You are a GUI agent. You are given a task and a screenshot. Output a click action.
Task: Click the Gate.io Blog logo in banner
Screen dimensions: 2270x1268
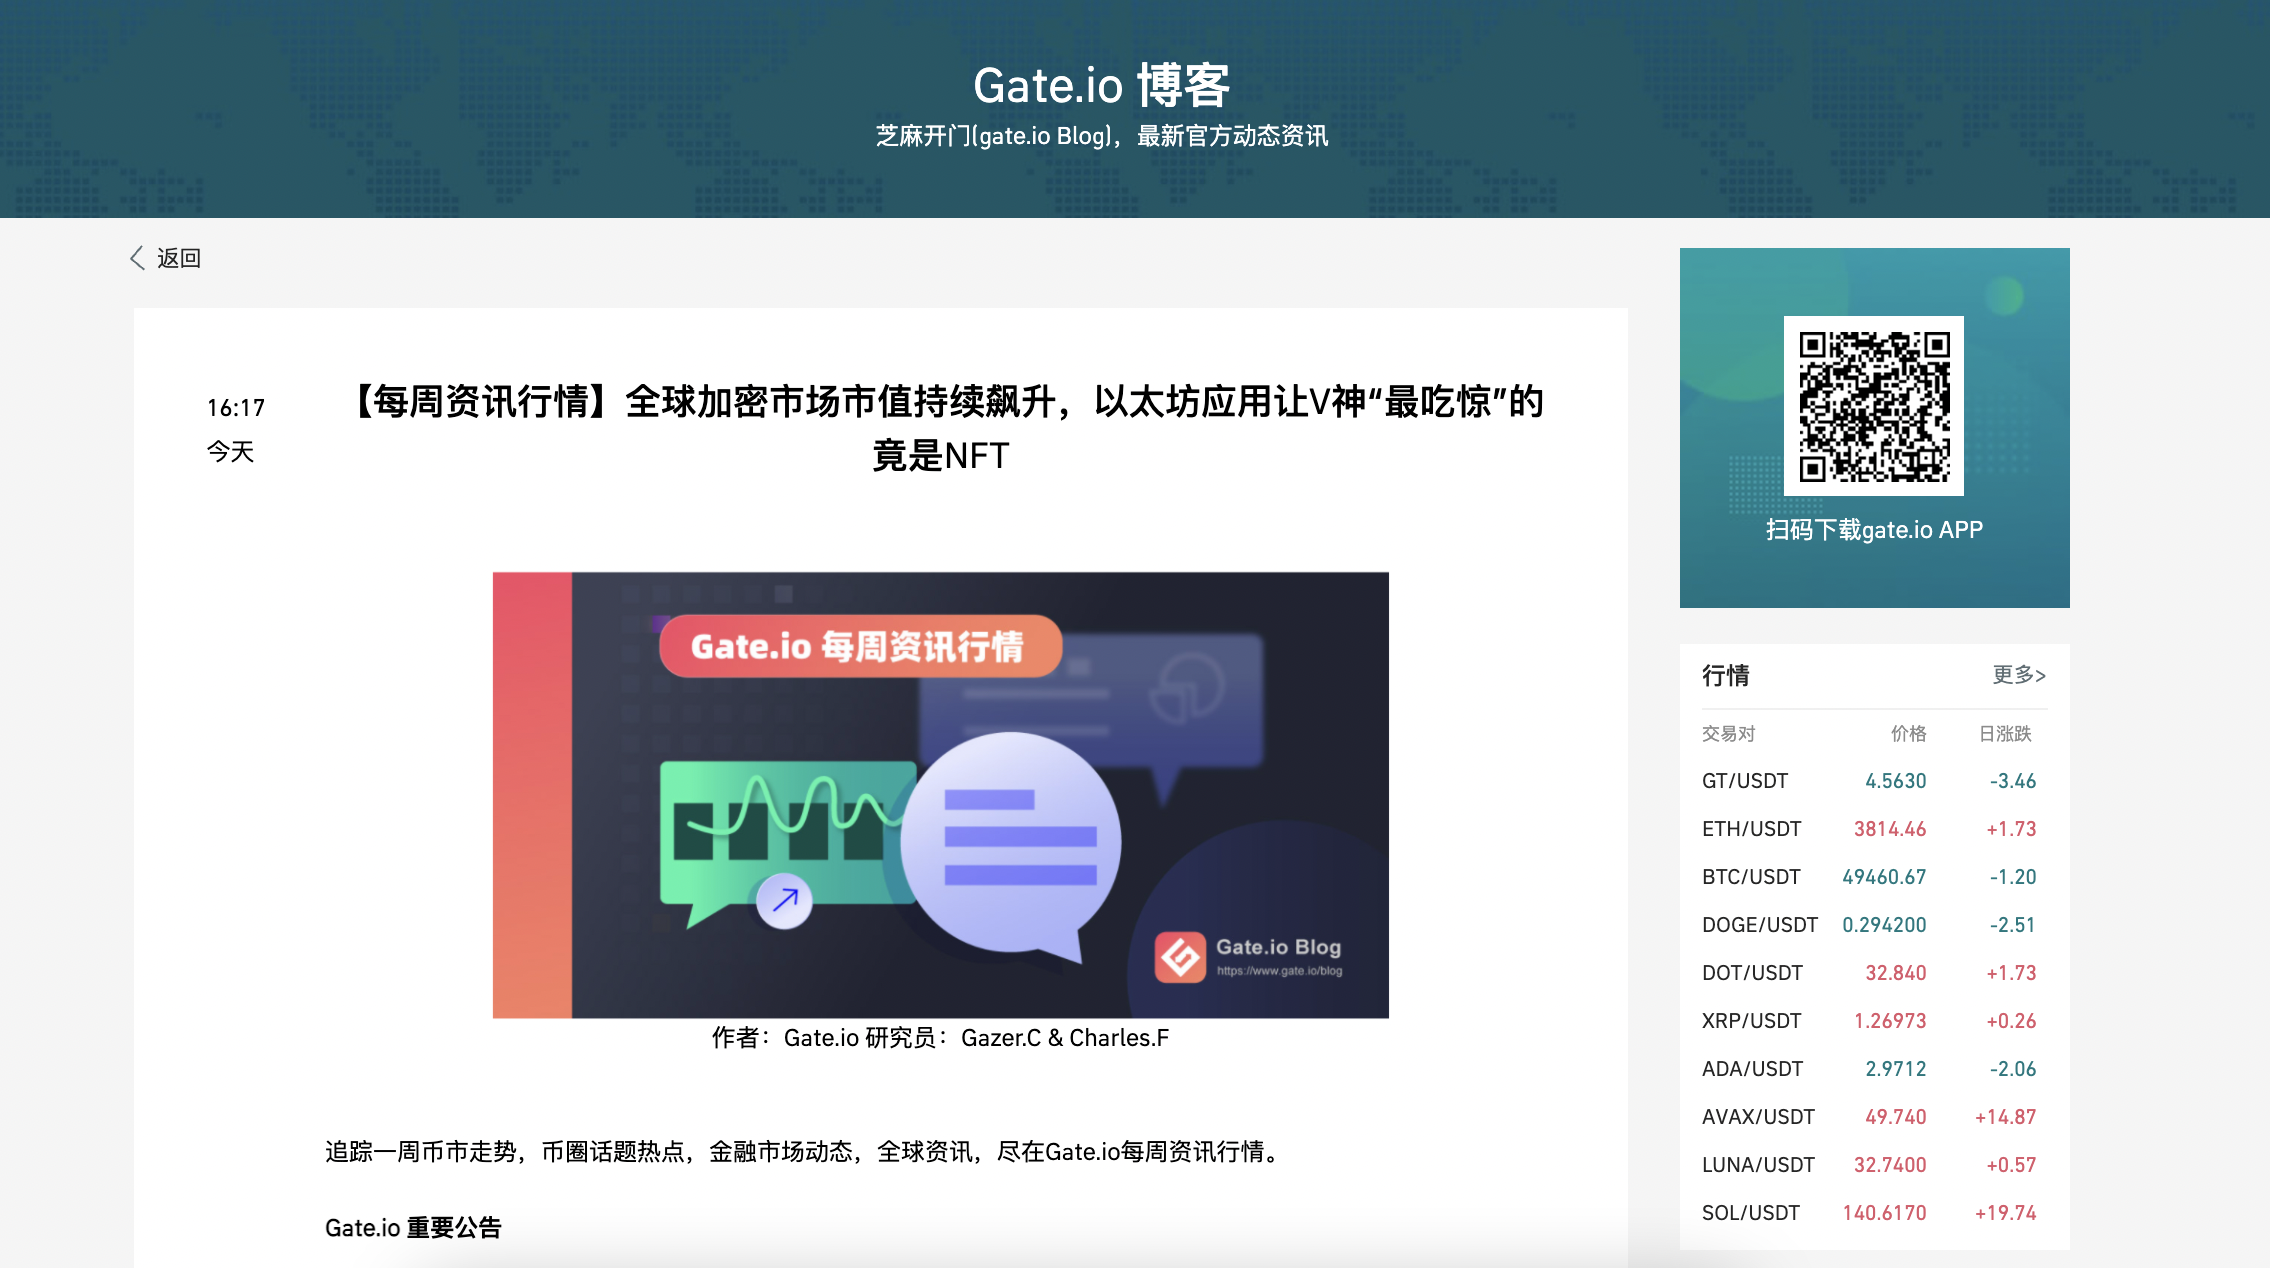point(1181,957)
